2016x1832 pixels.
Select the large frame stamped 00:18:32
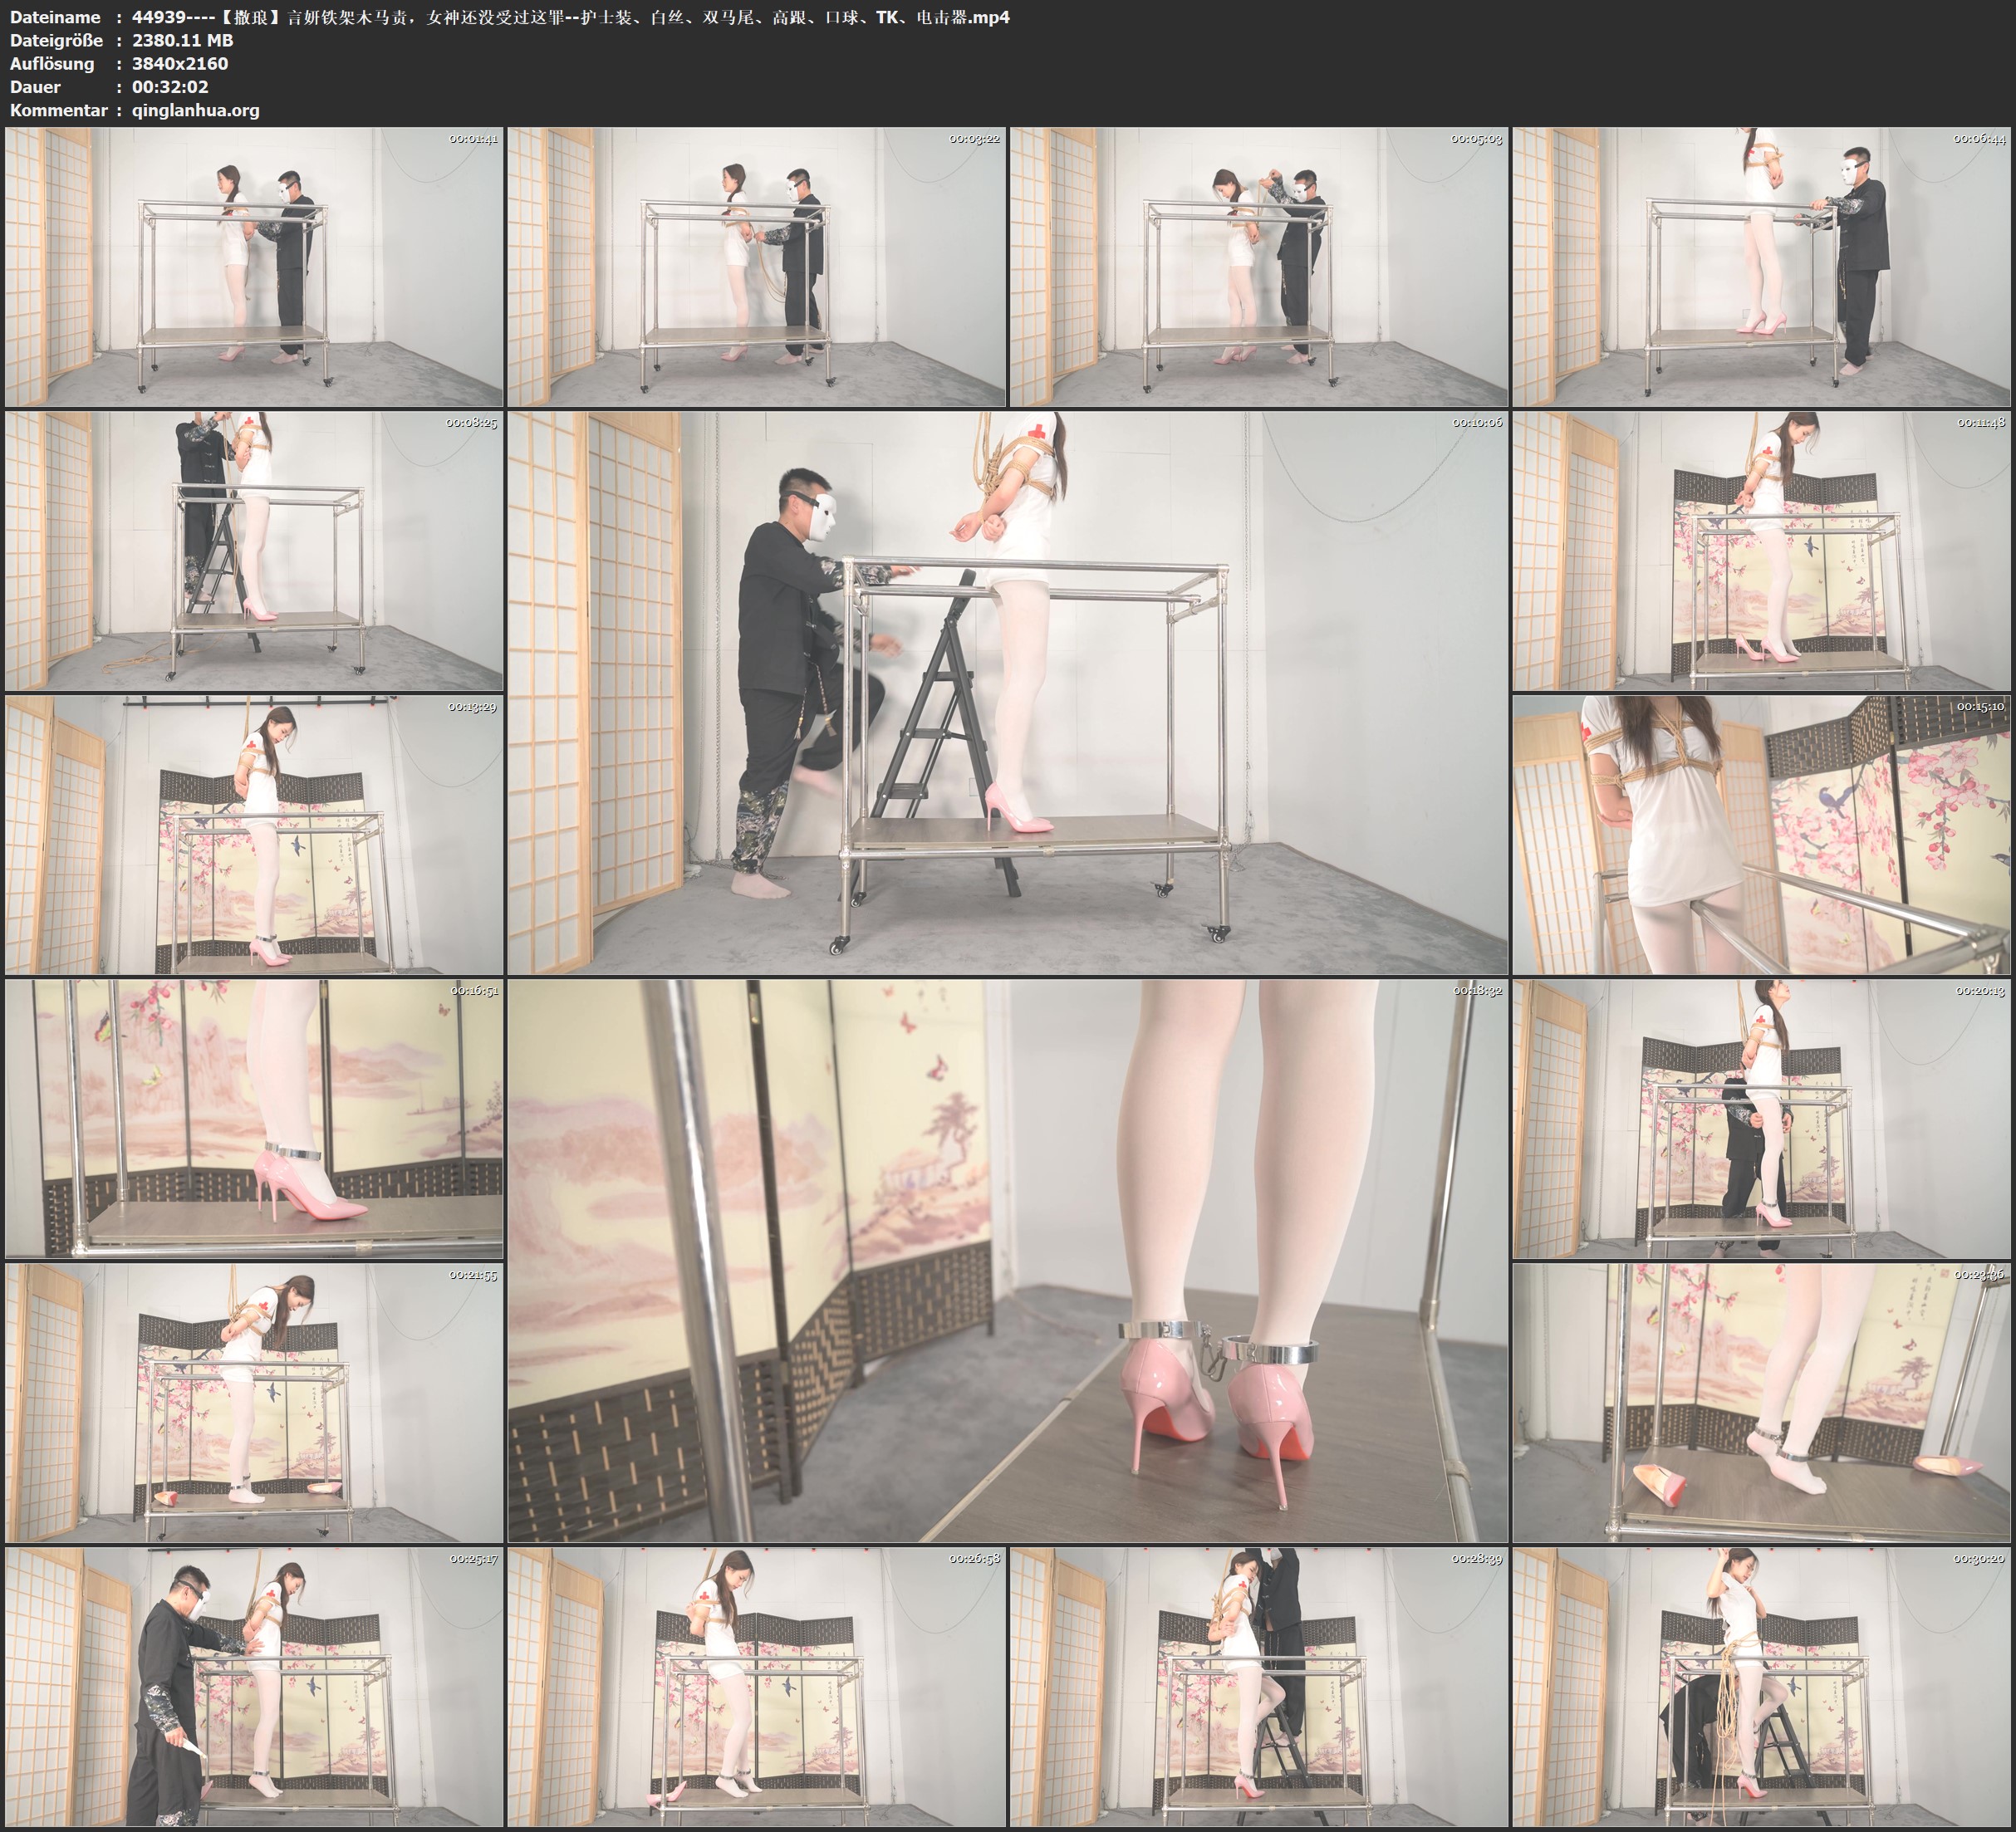pos(1007,1260)
